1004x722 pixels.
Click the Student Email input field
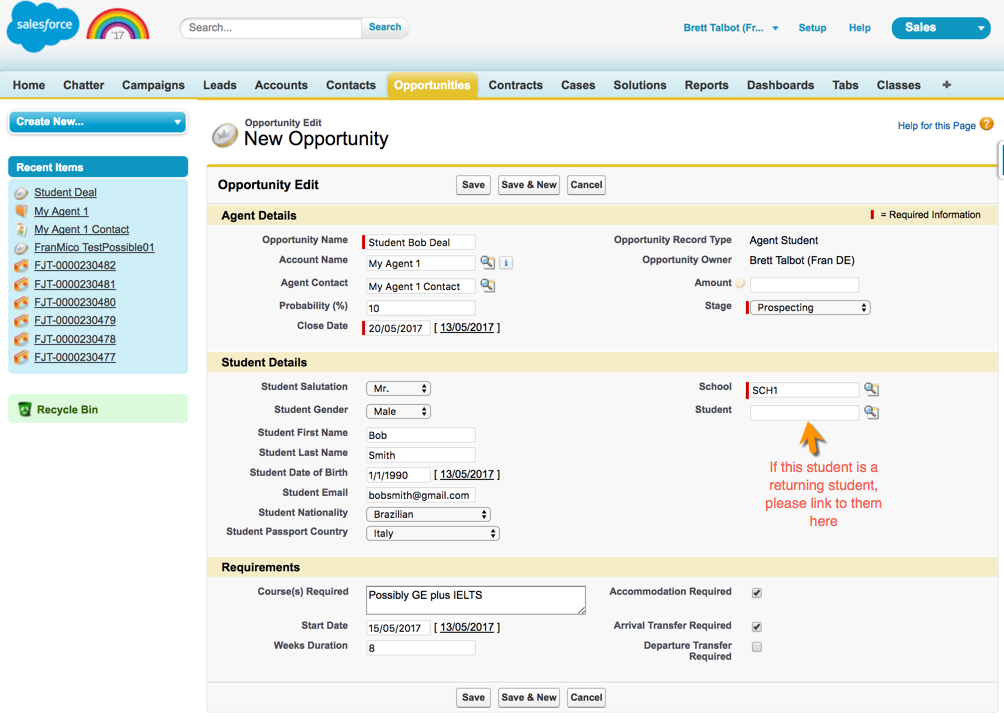click(420, 495)
